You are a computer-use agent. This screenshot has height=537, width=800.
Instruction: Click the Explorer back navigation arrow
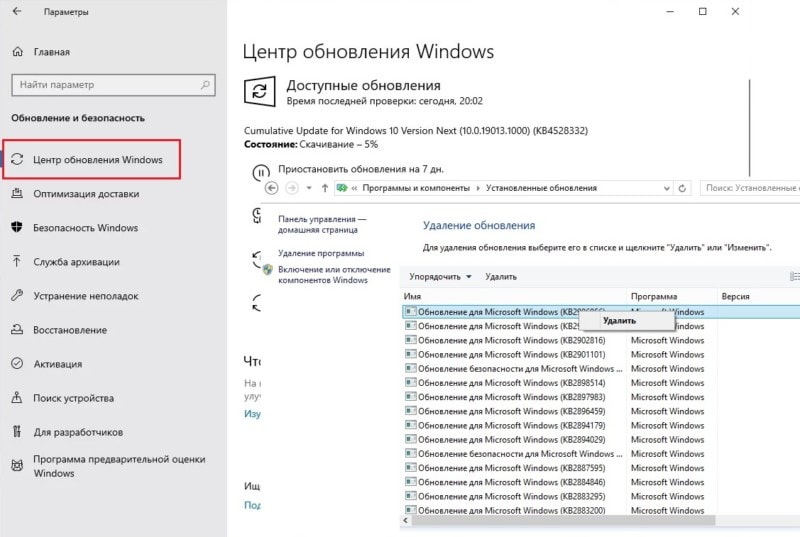coord(272,188)
